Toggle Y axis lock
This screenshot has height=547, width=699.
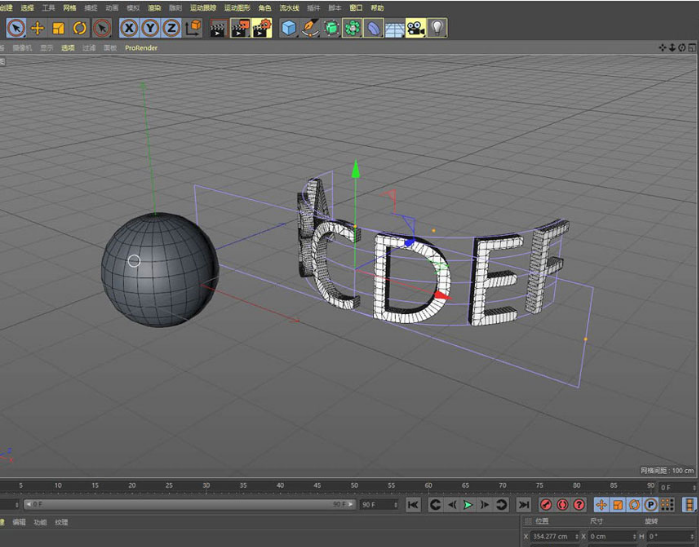tap(150, 28)
